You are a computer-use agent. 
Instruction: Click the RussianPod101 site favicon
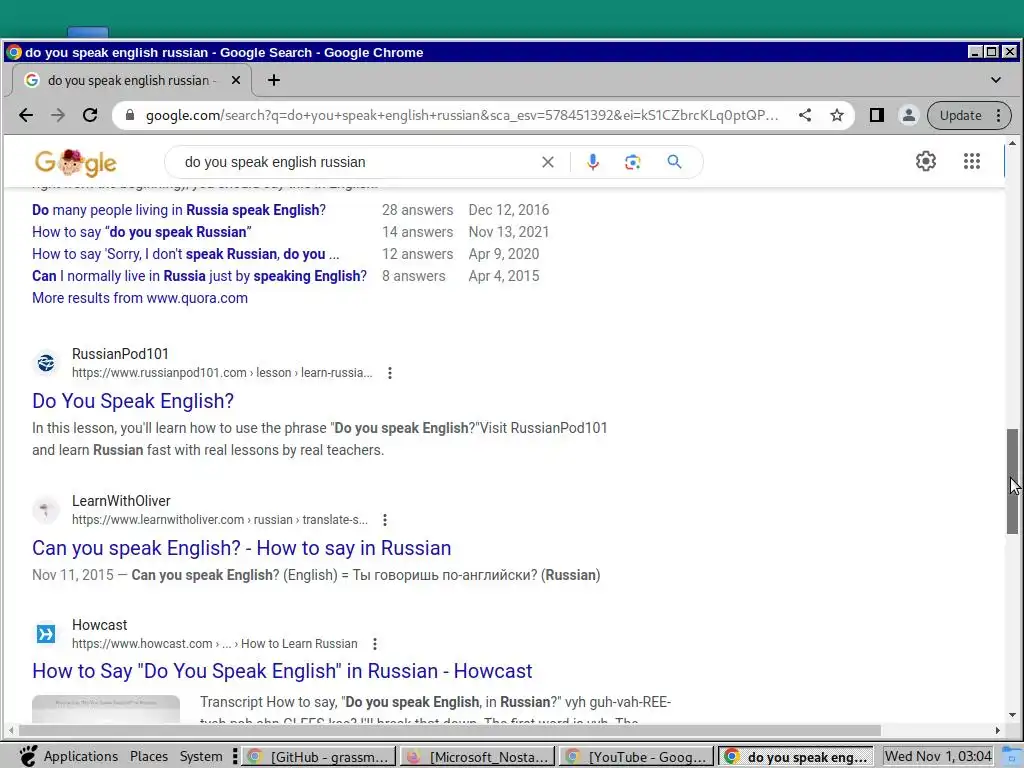pyautogui.click(x=46, y=363)
